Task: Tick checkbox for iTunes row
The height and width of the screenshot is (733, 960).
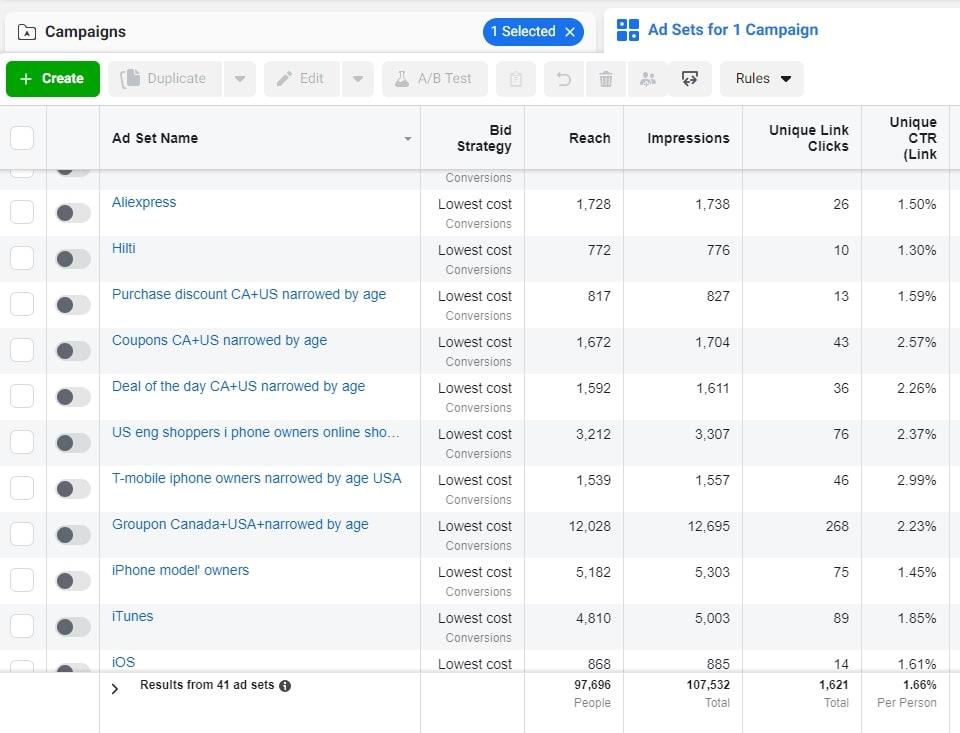Action: coord(22,625)
